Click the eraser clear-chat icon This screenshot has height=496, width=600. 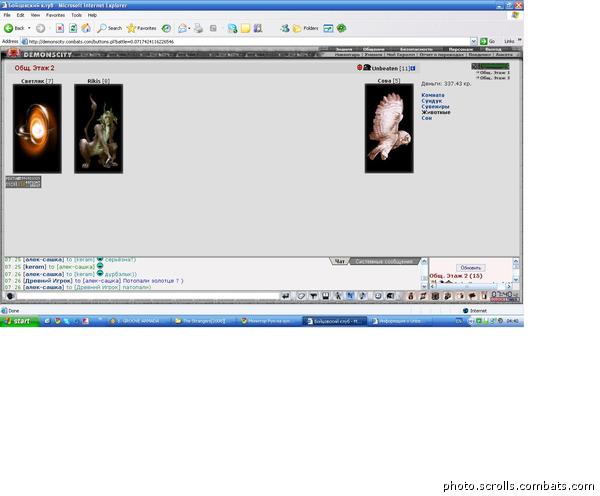click(x=301, y=296)
